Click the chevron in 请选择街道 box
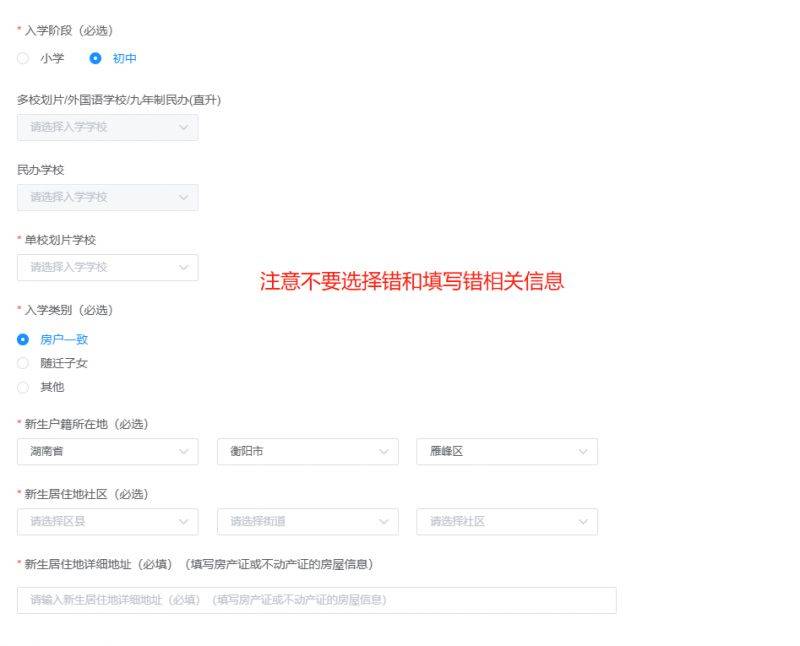Viewport: 800px width, 646px height. pyautogui.click(x=383, y=521)
